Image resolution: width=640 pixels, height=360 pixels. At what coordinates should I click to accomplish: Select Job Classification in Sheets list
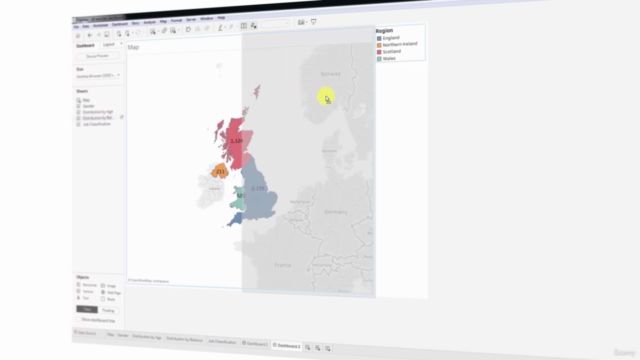(x=96, y=124)
